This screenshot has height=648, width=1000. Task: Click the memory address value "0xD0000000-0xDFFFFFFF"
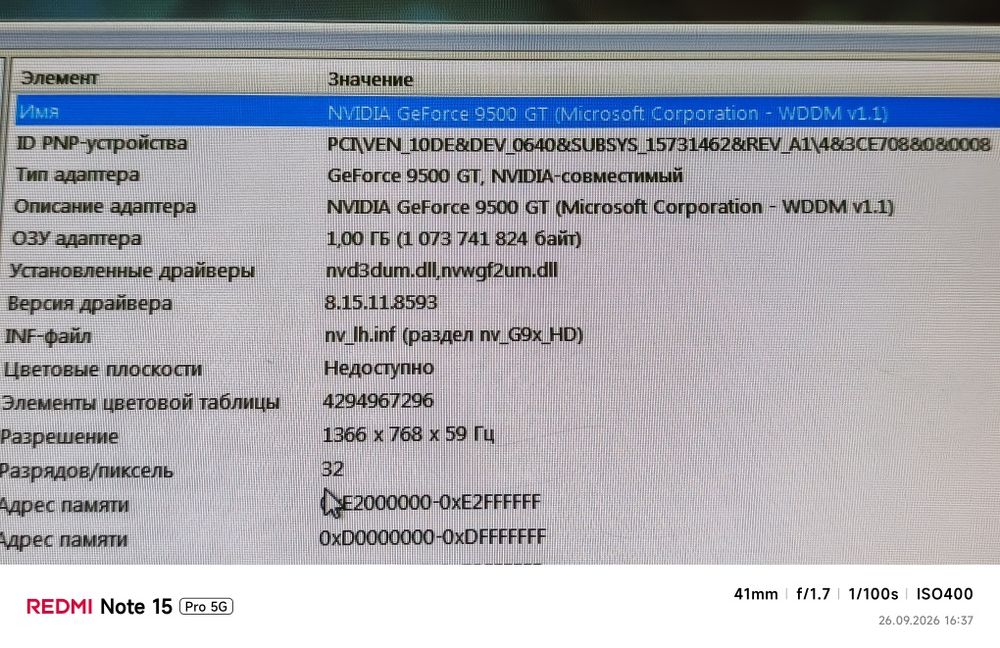pyautogui.click(x=432, y=538)
